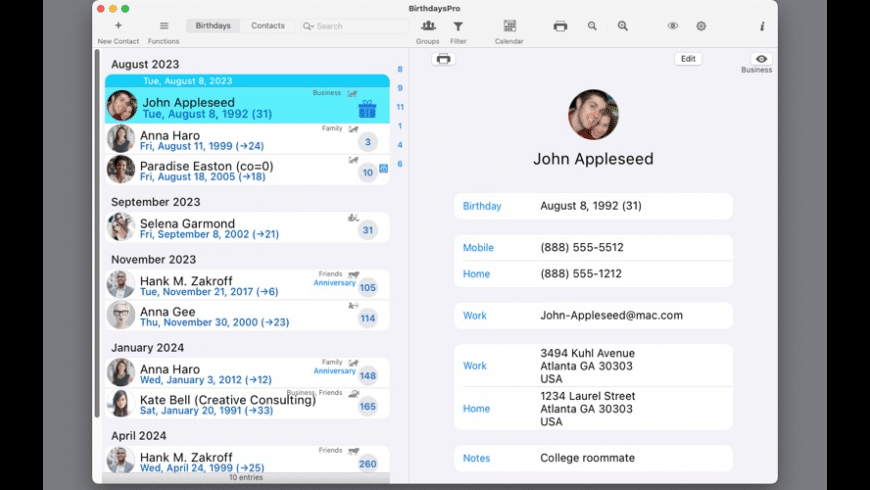Jump to month 1 in index
The height and width of the screenshot is (490, 870).
pyautogui.click(x=399, y=126)
